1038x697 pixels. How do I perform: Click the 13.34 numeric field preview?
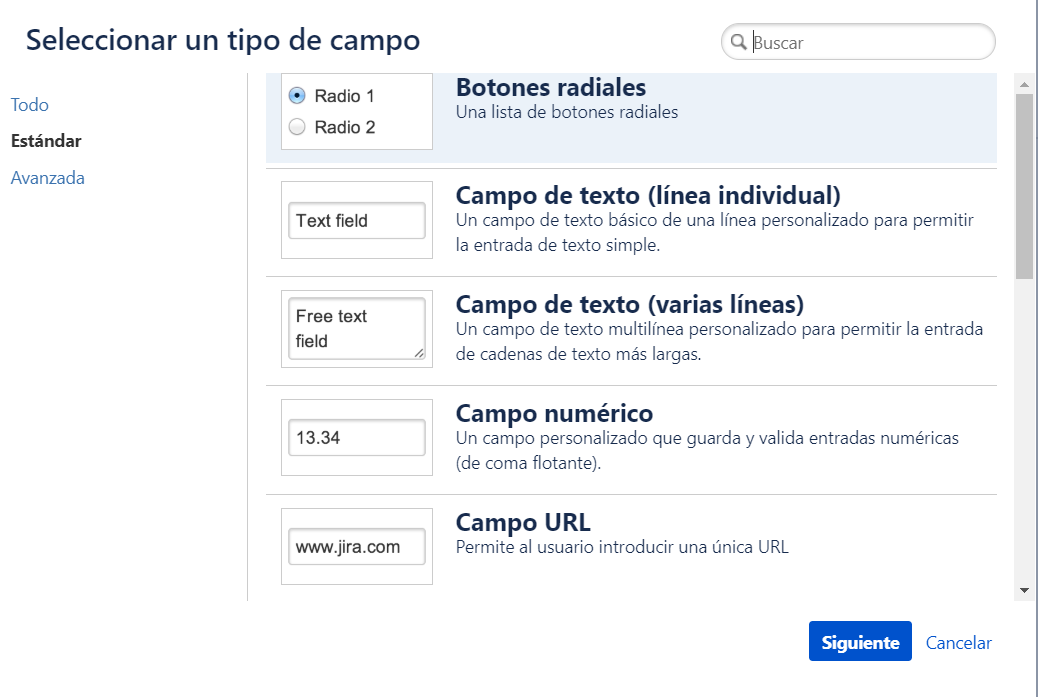click(x=357, y=438)
